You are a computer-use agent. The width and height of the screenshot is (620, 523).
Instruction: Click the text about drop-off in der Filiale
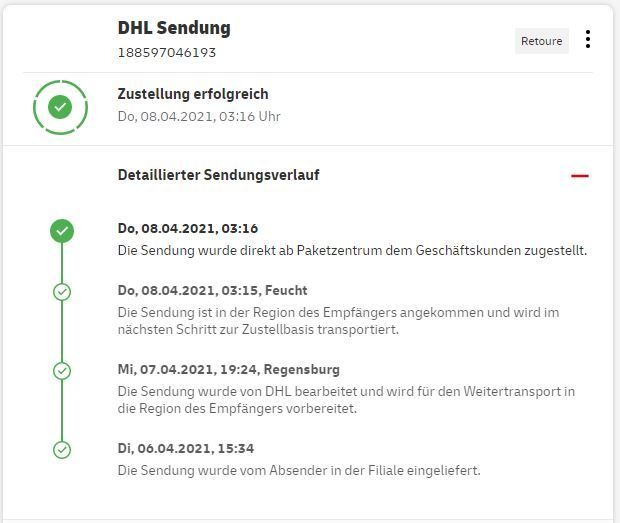[x=299, y=470]
